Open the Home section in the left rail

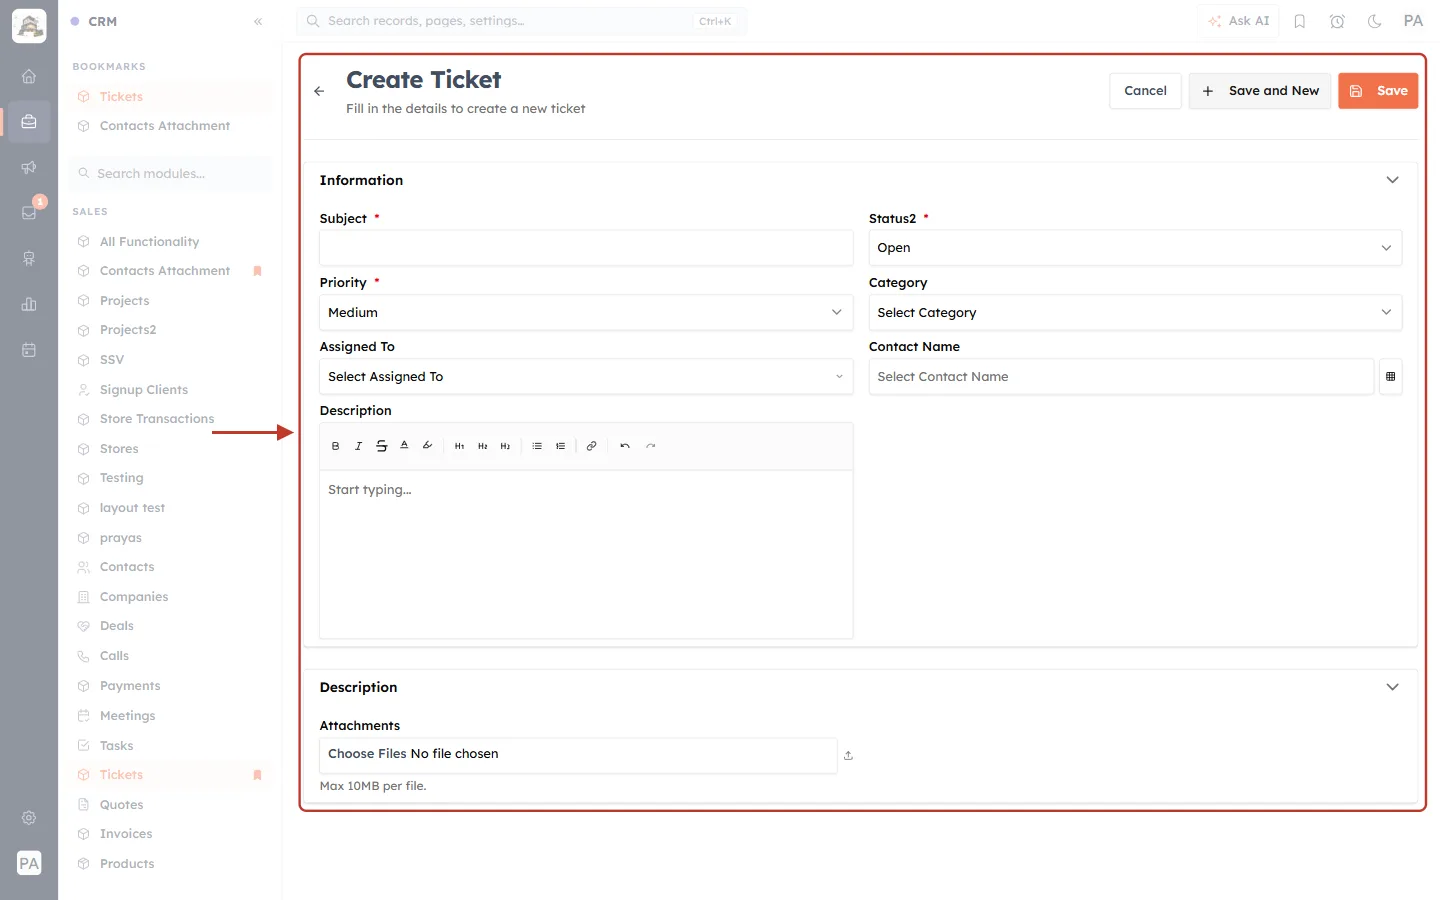click(29, 76)
